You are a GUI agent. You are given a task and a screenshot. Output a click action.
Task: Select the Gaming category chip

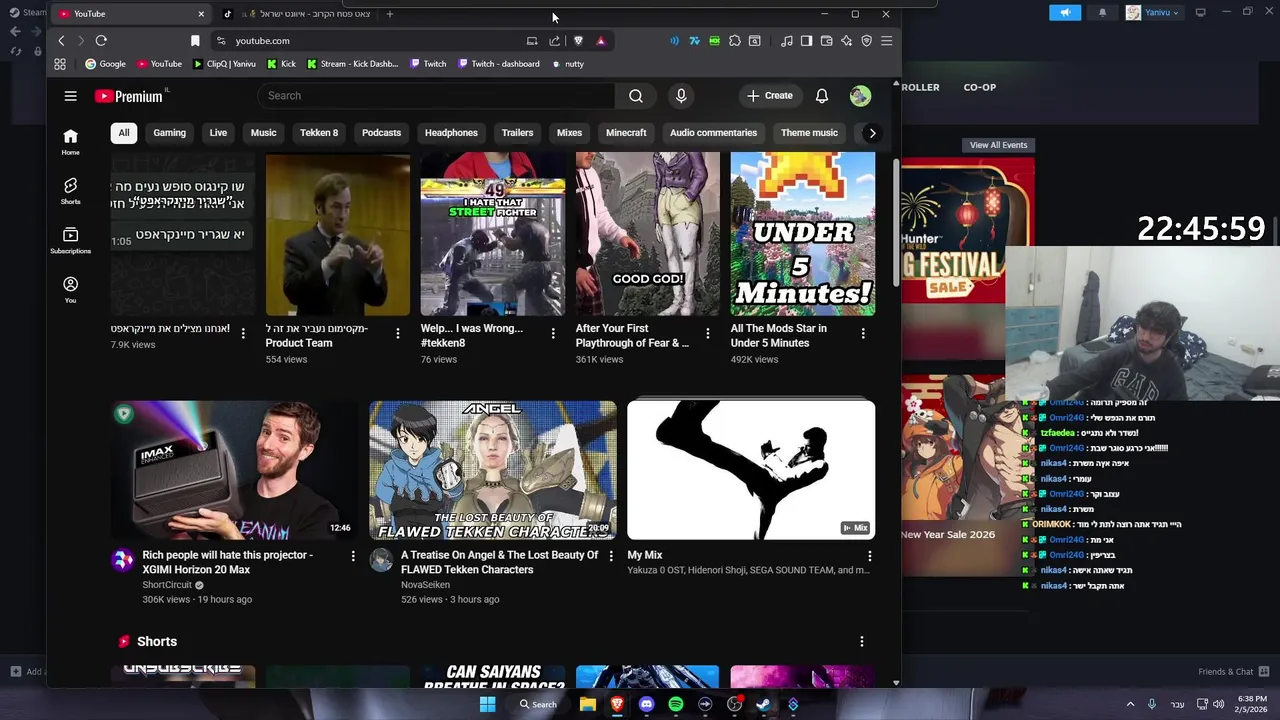point(170,133)
